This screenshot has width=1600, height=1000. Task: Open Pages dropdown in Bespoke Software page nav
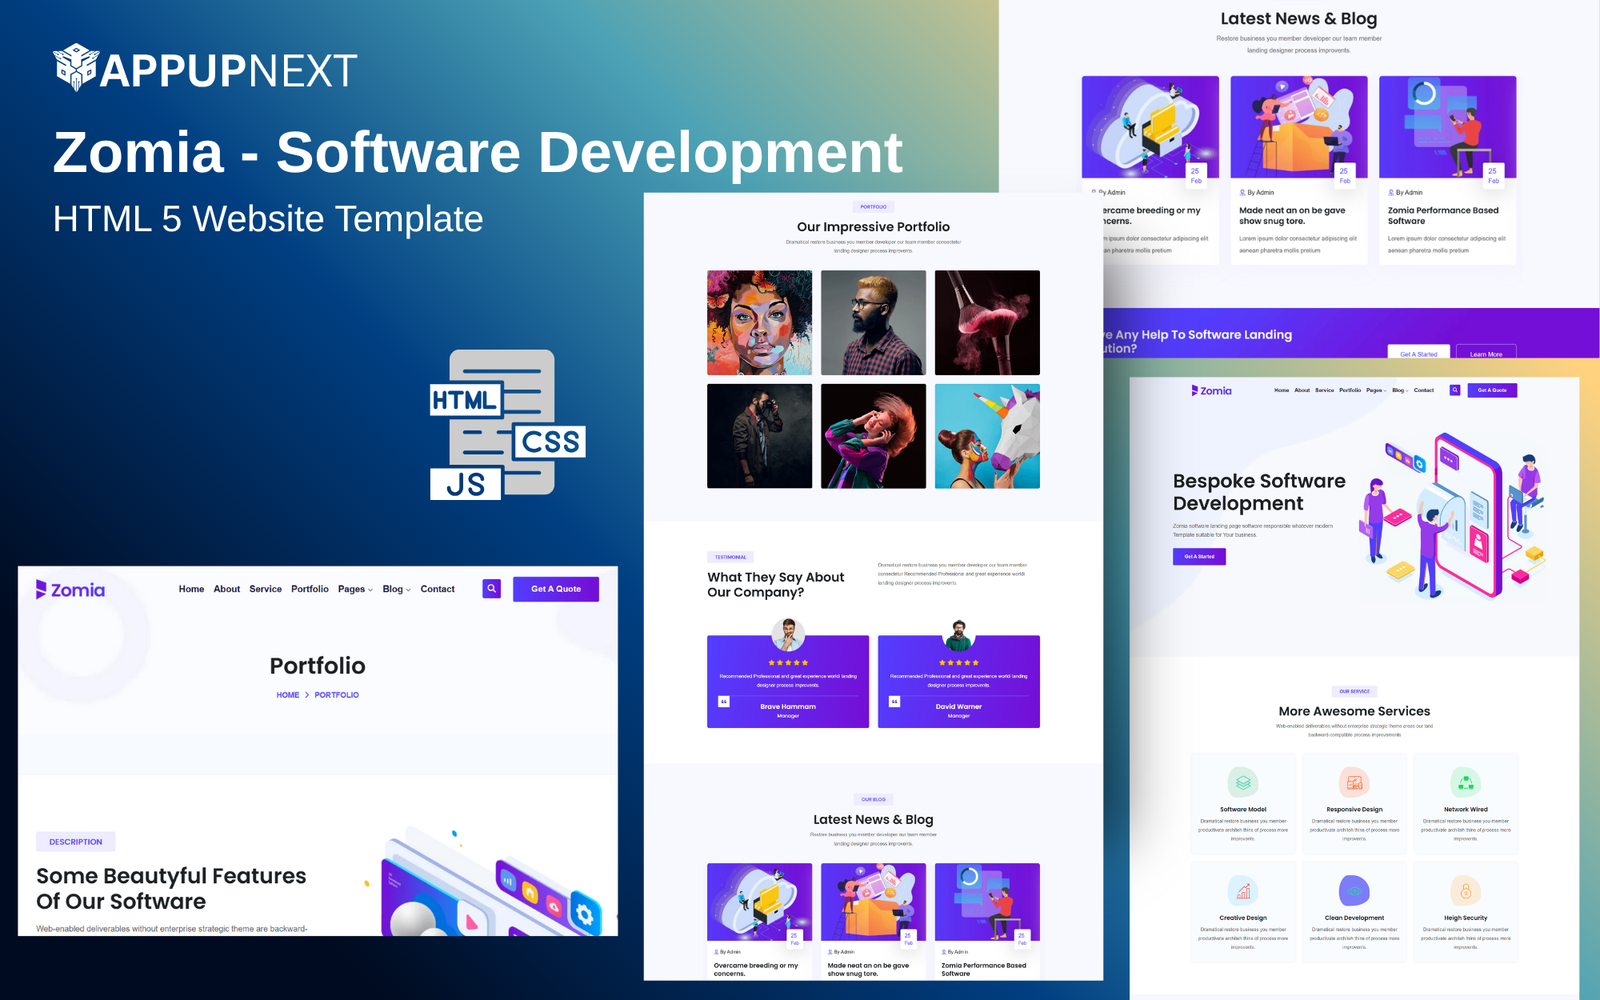tap(1376, 390)
